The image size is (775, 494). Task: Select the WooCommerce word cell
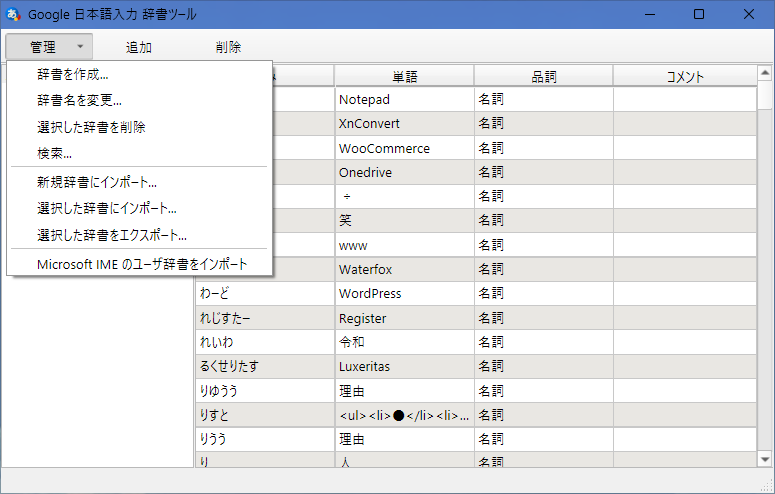404,148
